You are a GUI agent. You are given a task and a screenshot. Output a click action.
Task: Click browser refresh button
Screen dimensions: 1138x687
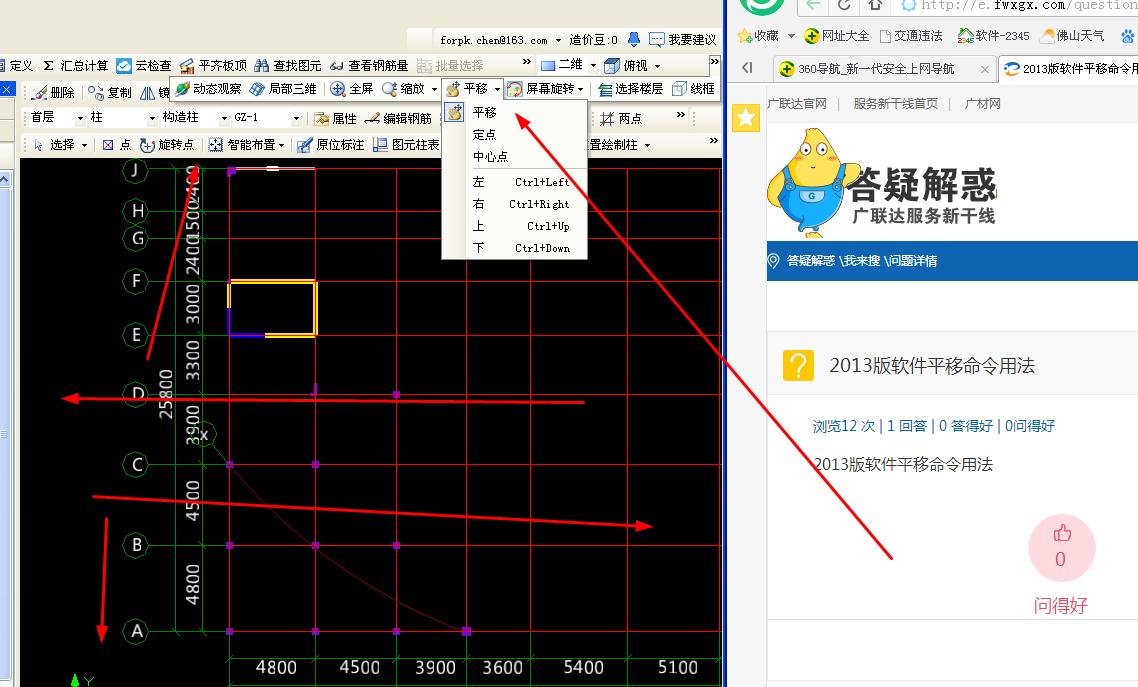pos(844,5)
